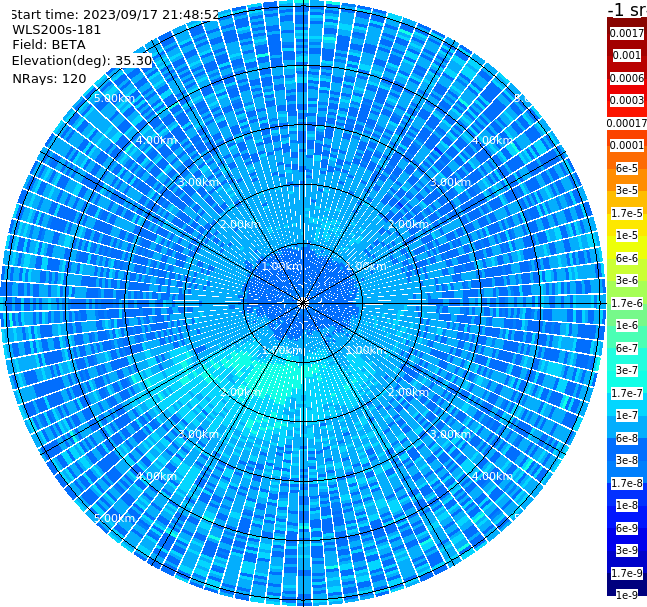Select the 0.001 colorbar tick label
647x607 pixels.
tap(627, 55)
